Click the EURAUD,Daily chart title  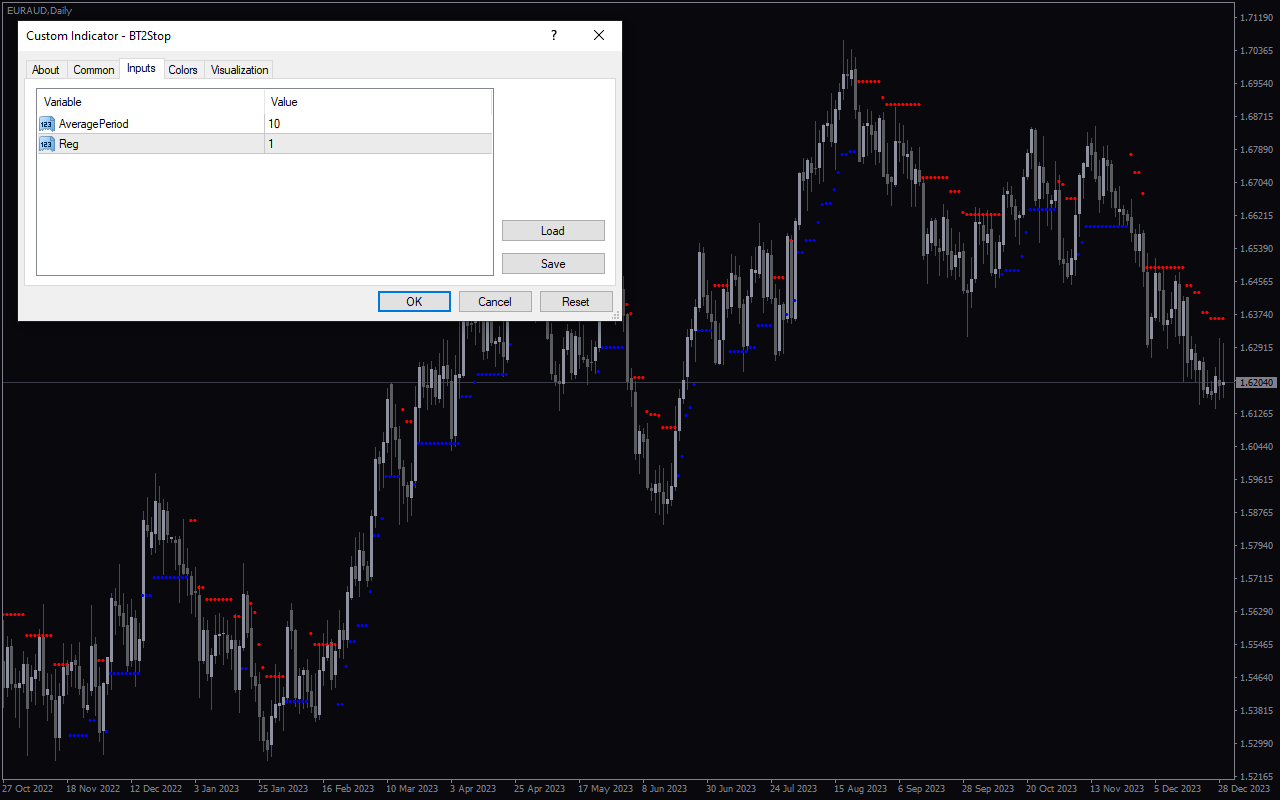tap(38, 9)
